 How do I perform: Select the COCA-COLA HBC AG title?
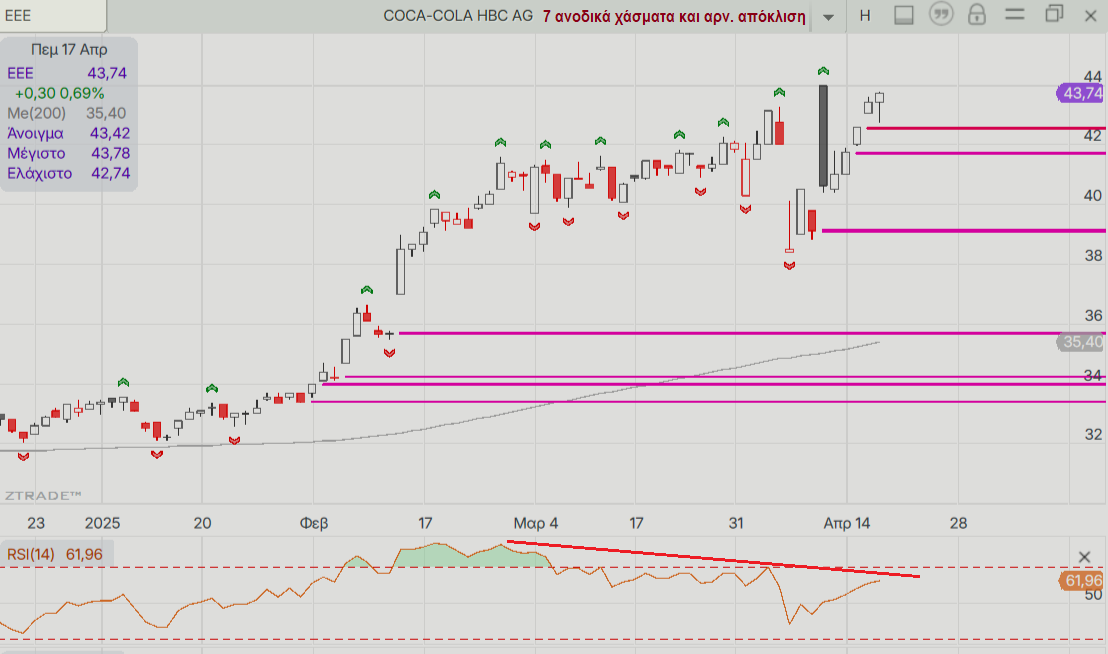458,16
